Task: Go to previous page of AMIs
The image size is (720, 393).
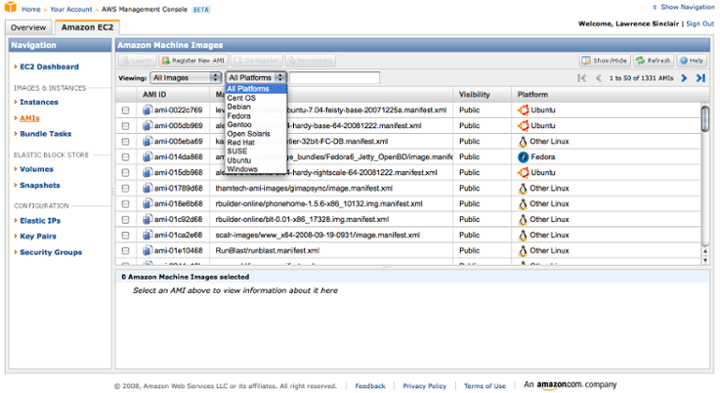Action: pyautogui.click(x=598, y=78)
